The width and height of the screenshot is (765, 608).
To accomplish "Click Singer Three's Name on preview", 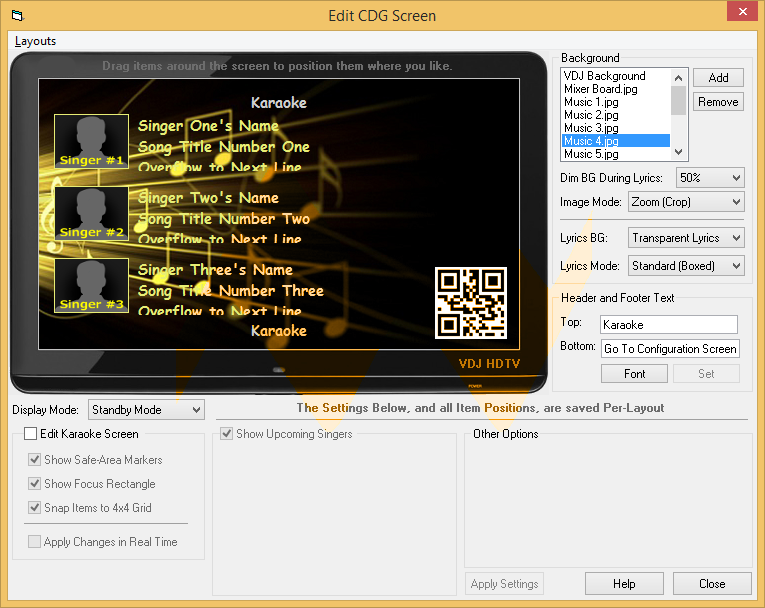I will (x=215, y=270).
